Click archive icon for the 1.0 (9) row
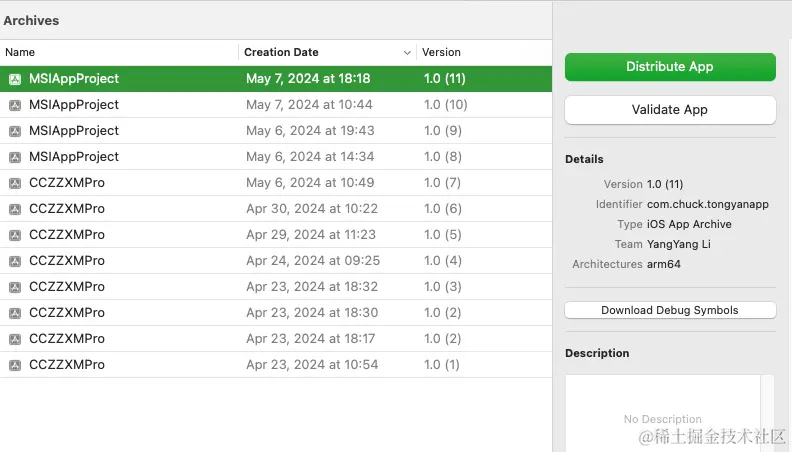792x452 pixels. (x=15, y=131)
